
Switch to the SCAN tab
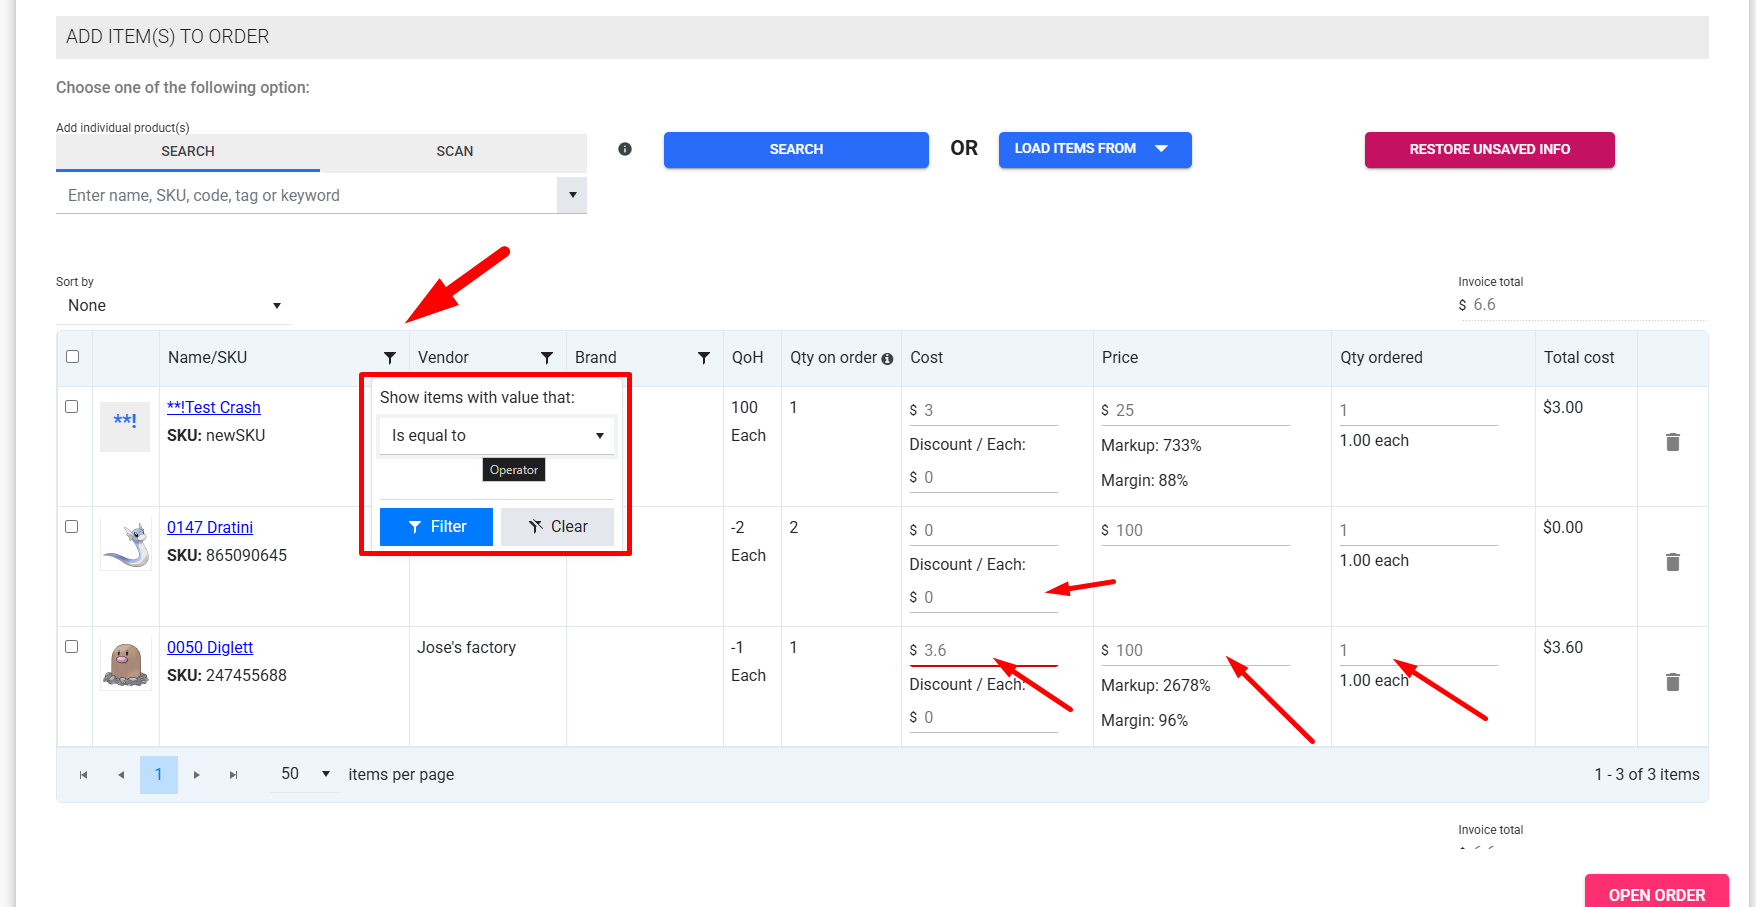click(454, 151)
